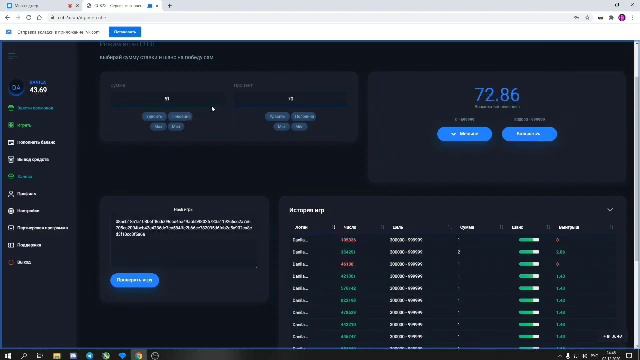The image size is (640, 360).
Task: Click the Мин pill under the Сумма field
Action: click(x=158, y=127)
